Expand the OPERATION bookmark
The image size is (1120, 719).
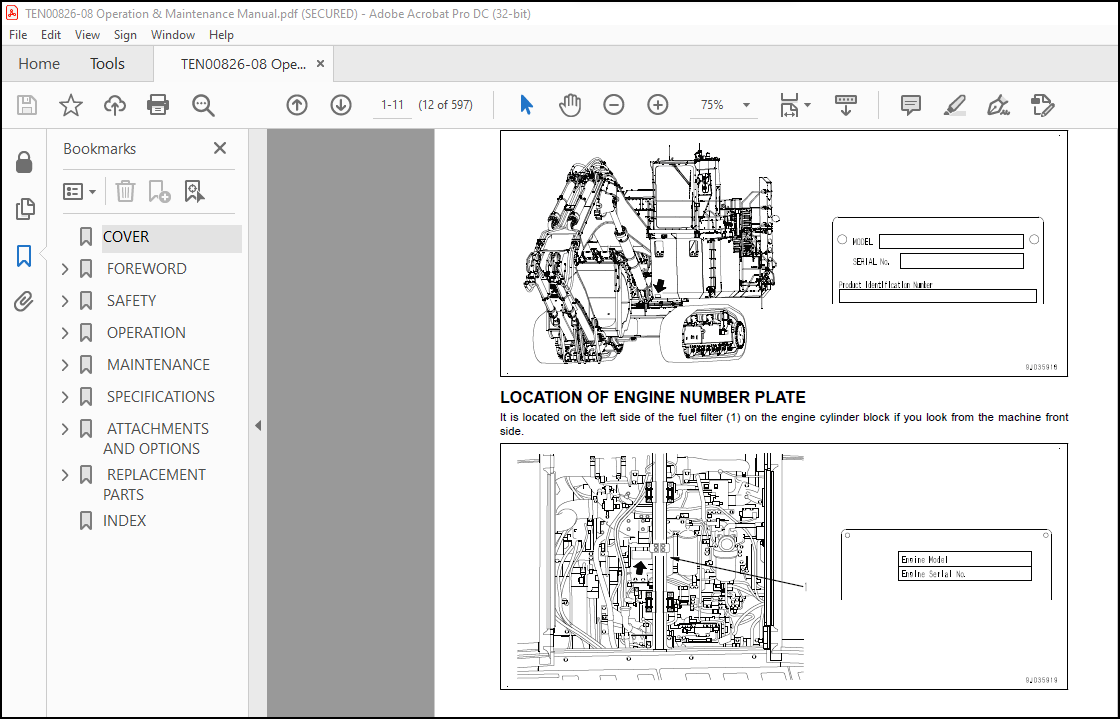click(x=65, y=333)
